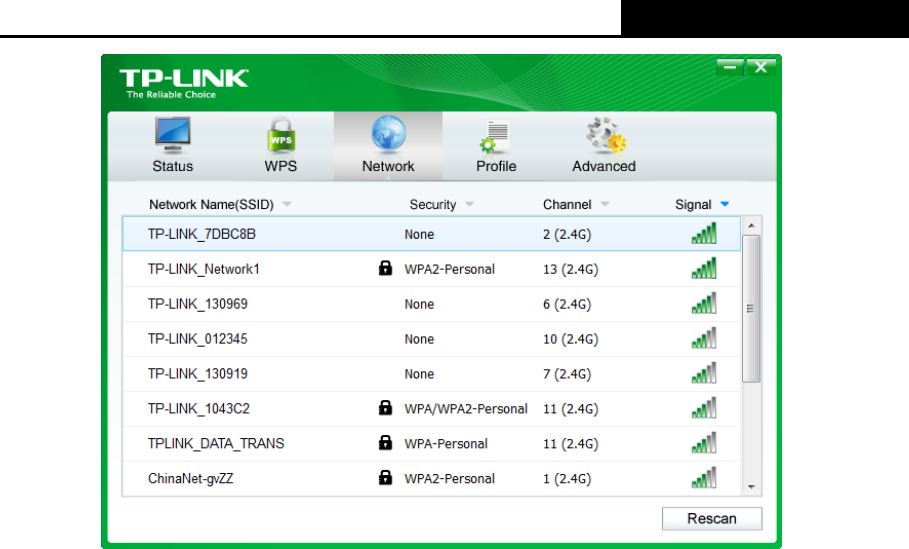Go to the Advanced tab label
The height and width of the screenshot is (549, 909).
click(604, 166)
